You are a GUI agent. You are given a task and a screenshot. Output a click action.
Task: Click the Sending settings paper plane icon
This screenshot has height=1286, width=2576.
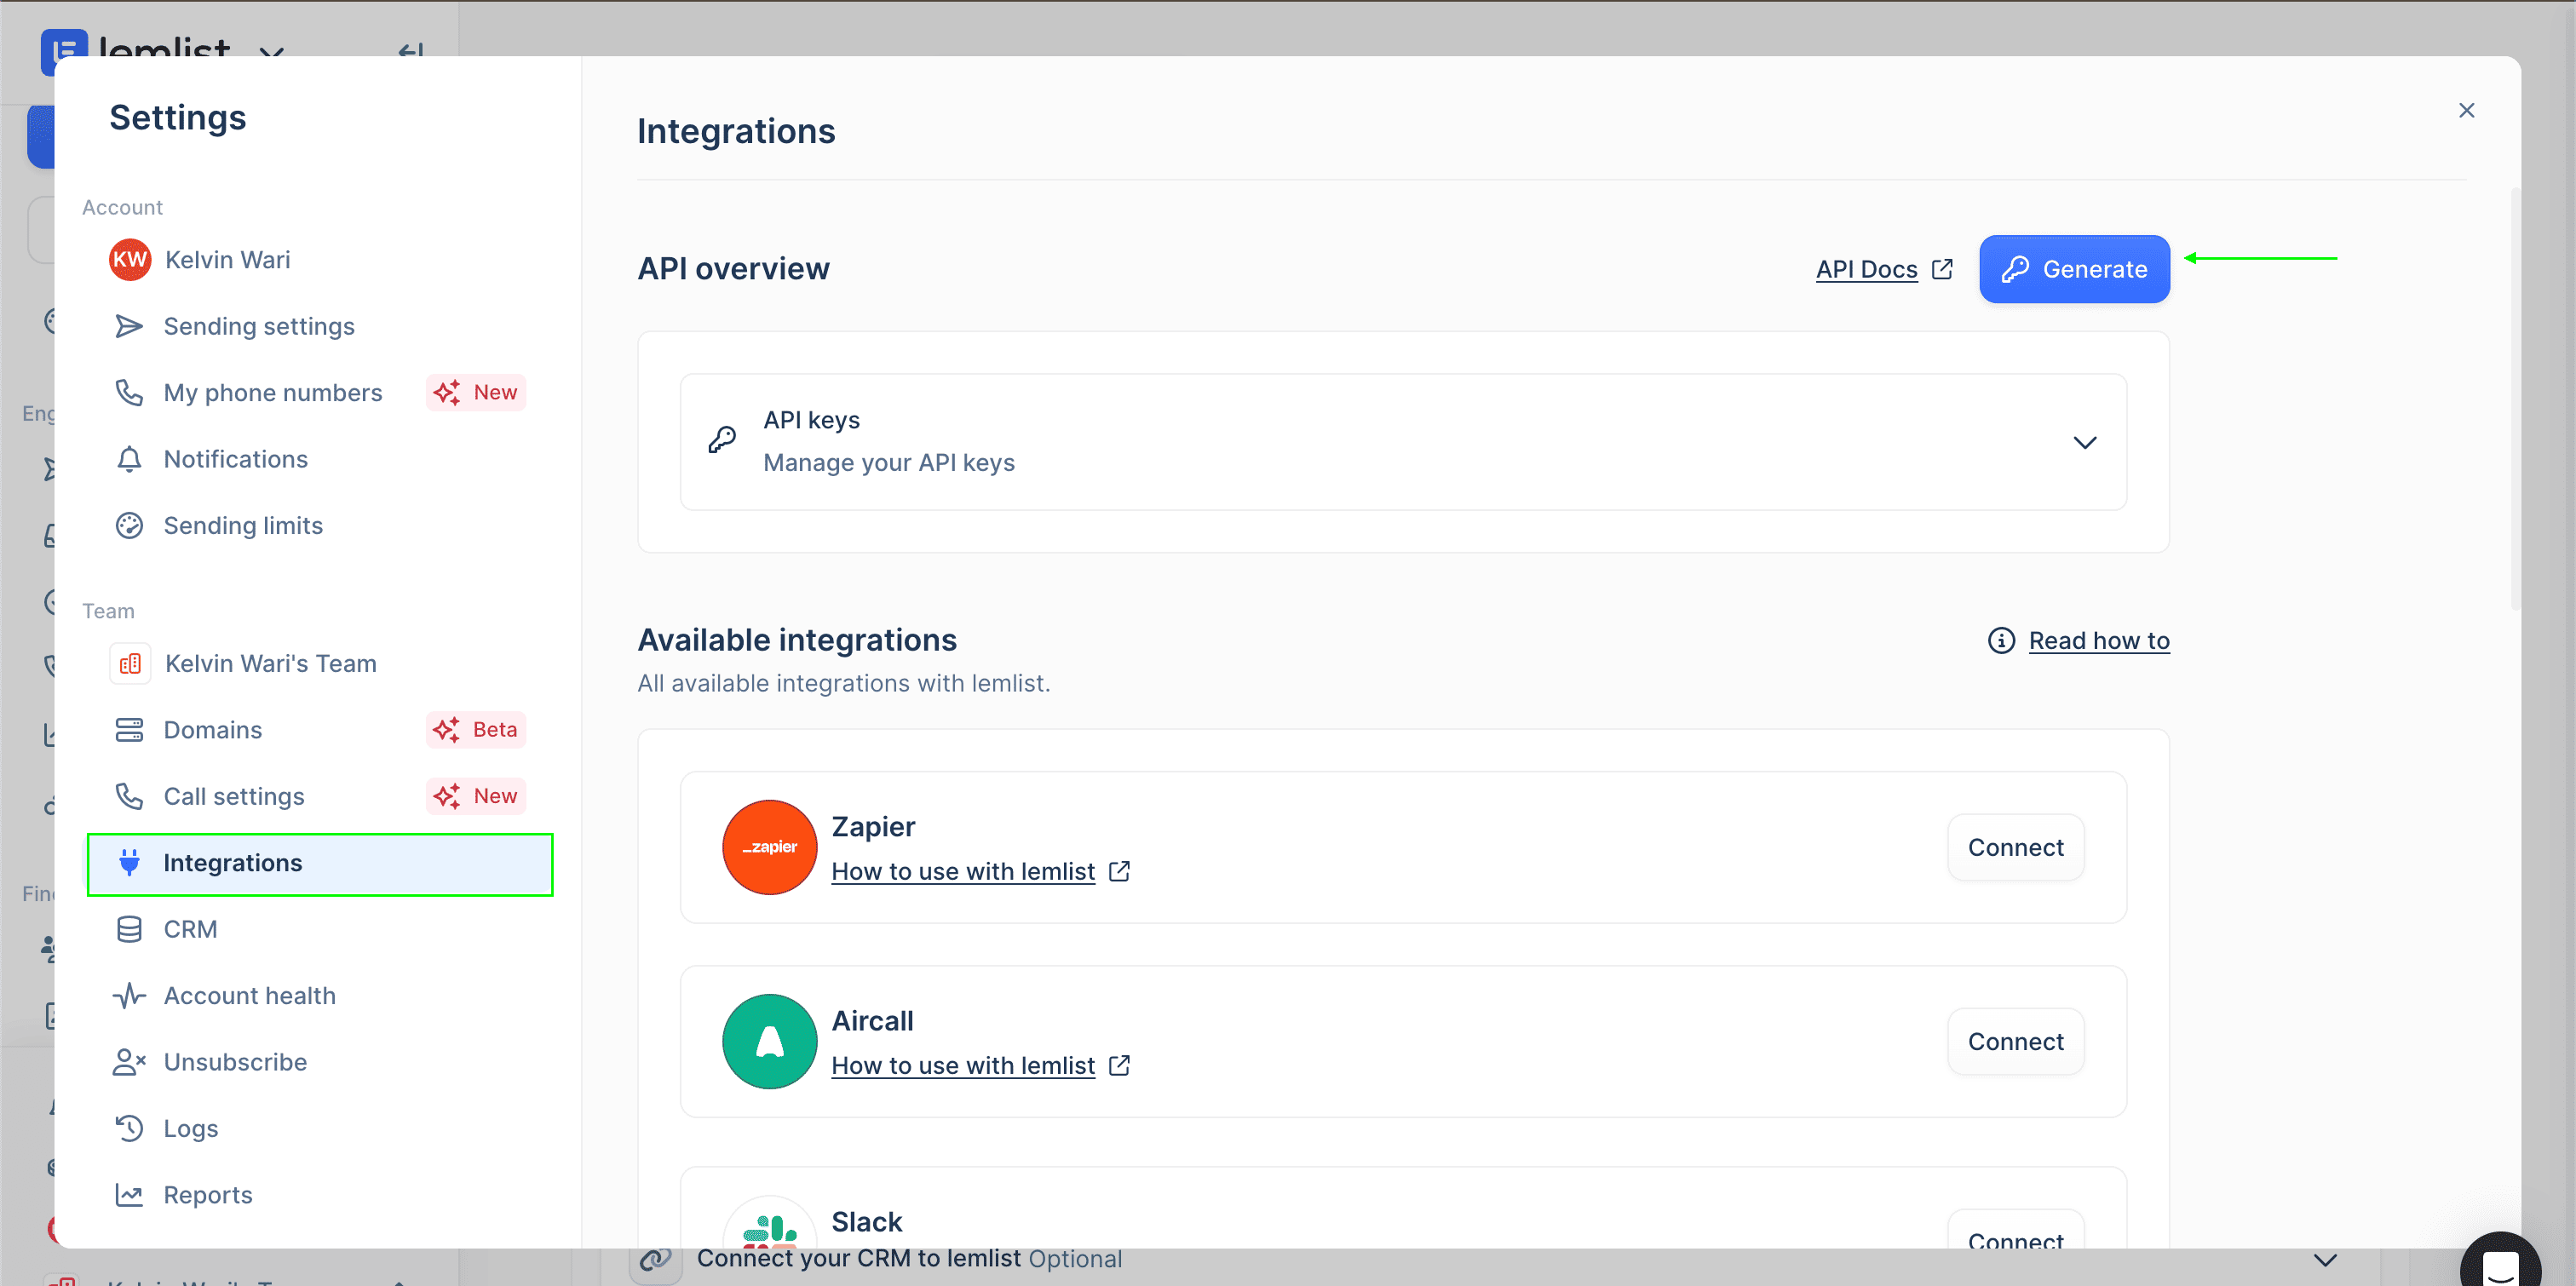click(x=129, y=326)
